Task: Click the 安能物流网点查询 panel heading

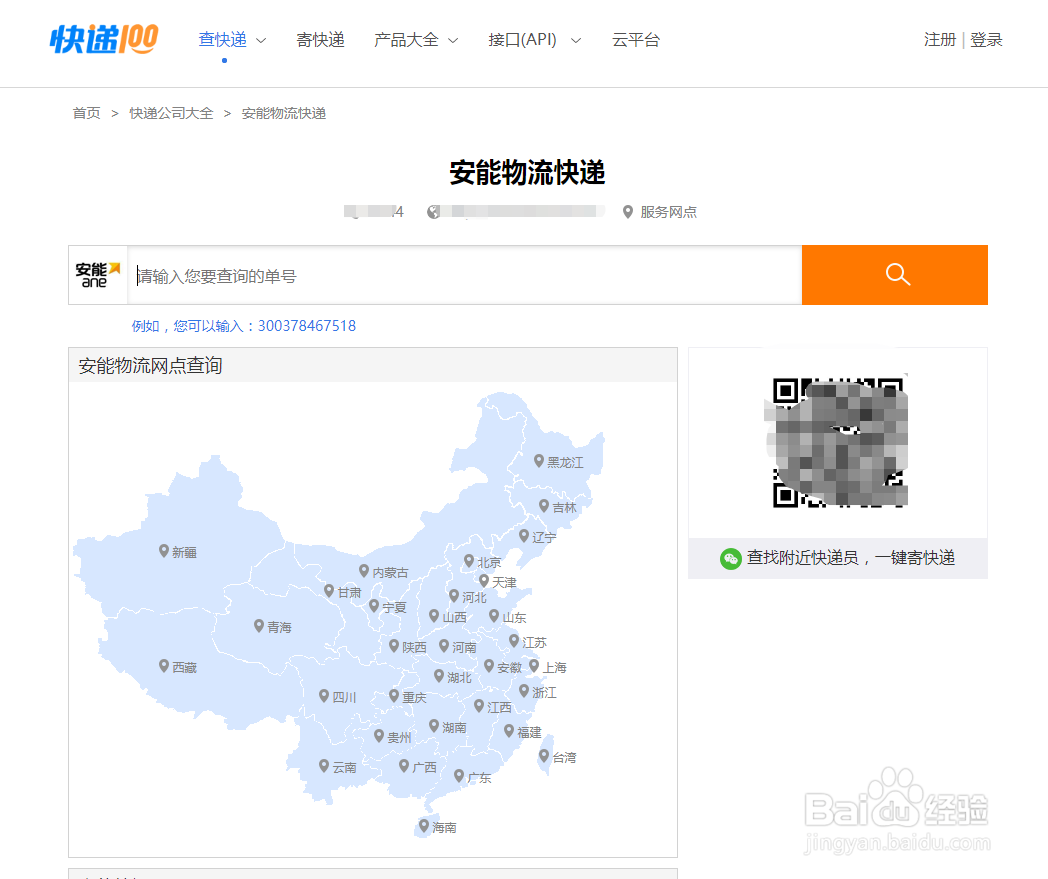Action: click(150, 366)
